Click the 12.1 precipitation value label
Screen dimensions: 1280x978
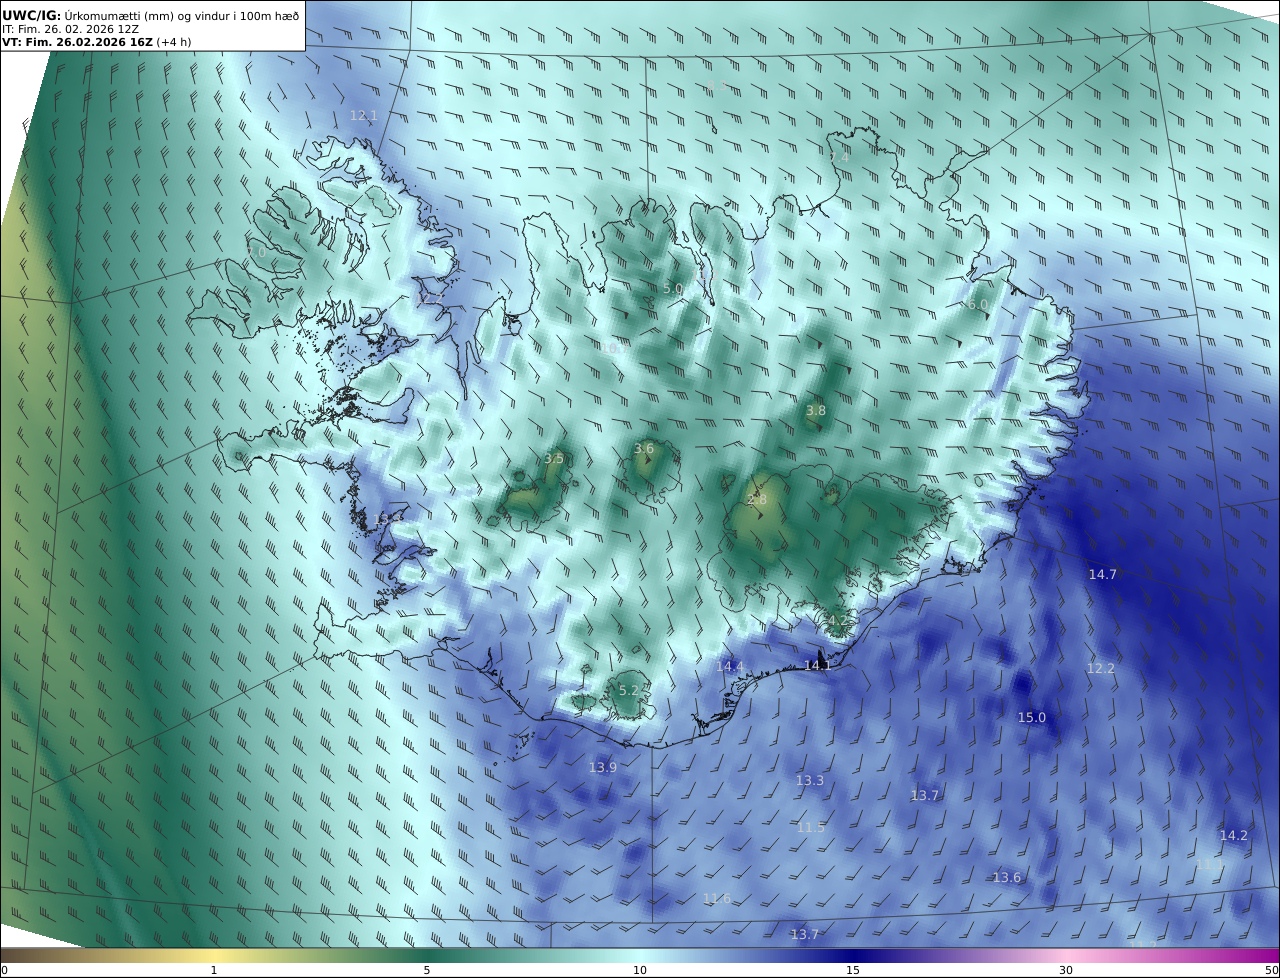(x=364, y=115)
